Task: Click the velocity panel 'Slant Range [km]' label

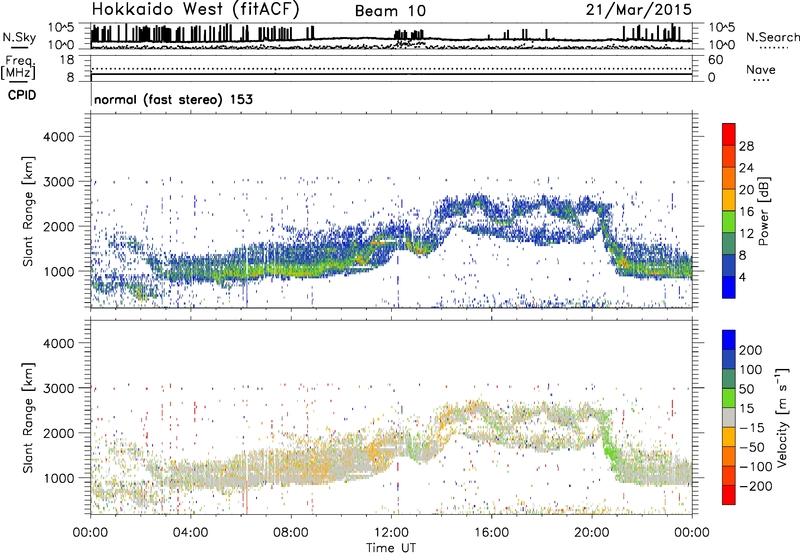Action: pos(28,418)
